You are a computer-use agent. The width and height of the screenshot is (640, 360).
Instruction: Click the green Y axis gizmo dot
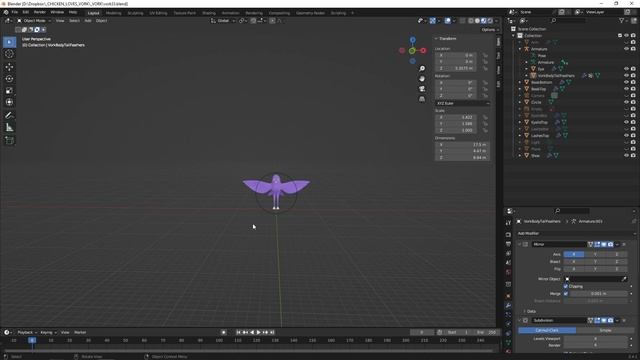[412, 51]
